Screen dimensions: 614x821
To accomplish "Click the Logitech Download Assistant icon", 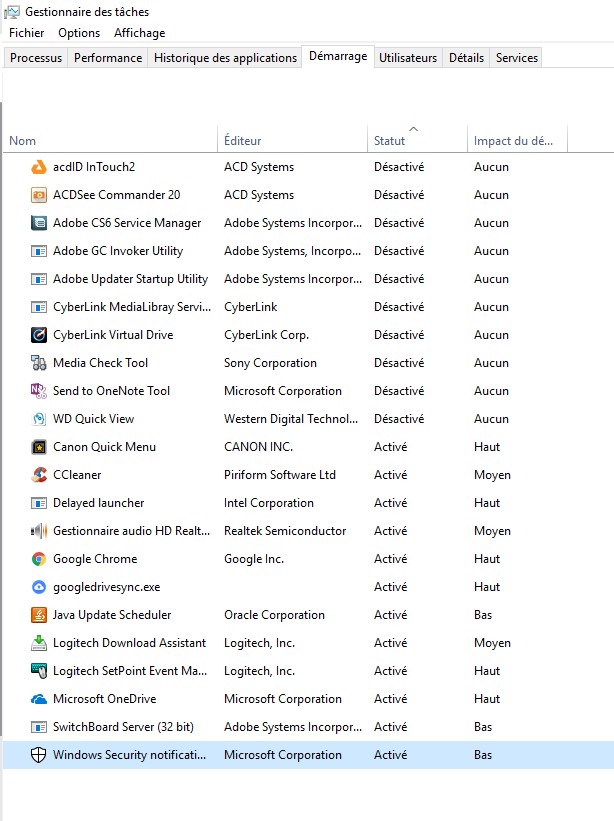I will [39, 643].
